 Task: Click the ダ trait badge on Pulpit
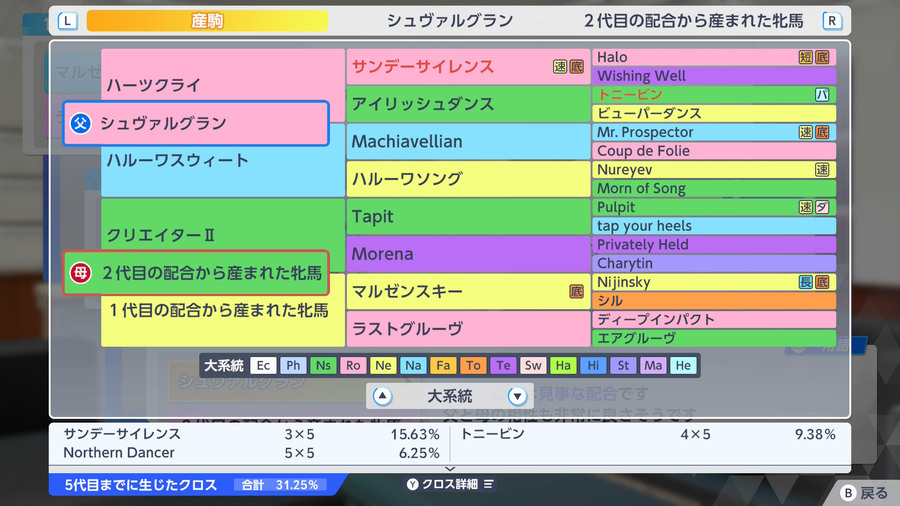pyautogui.click(x=822, y=207)
